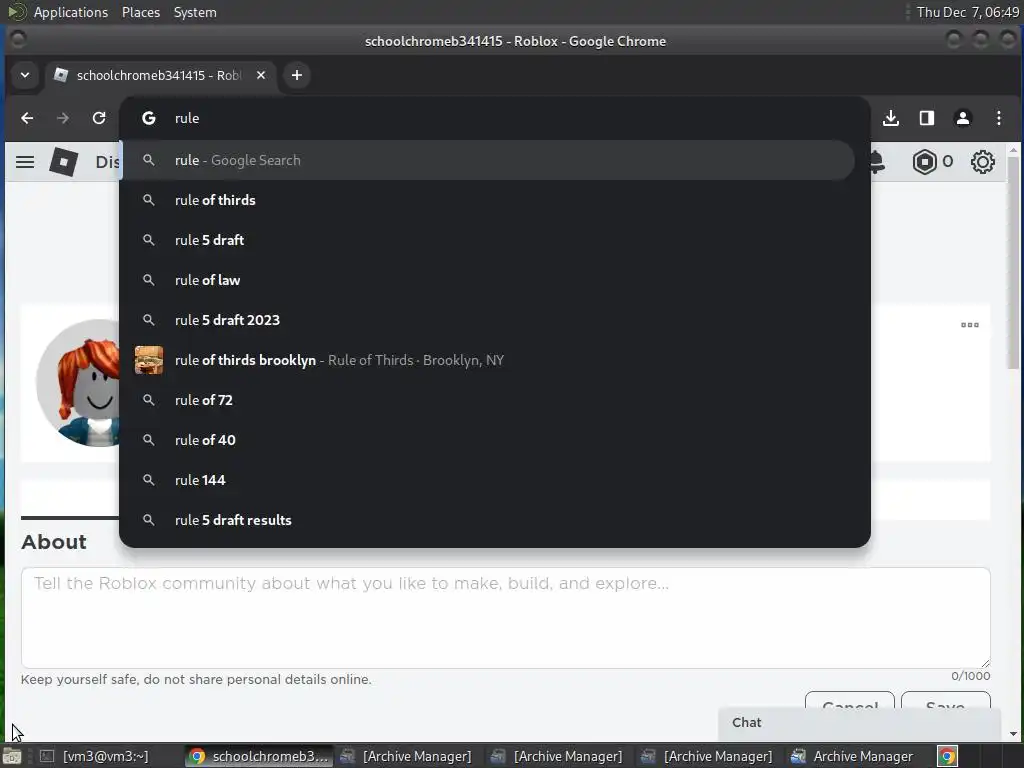Close the schoolchromeb341415 Roblox tab
Screen dimensions: 1024x768
261,75
